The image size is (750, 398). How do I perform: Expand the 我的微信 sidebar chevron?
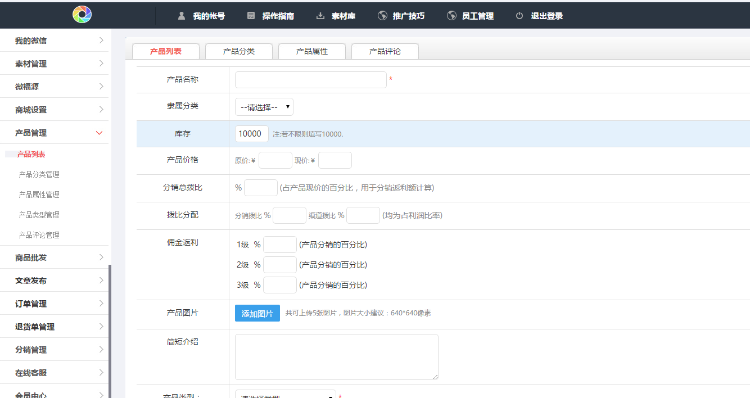coord(101,40)
